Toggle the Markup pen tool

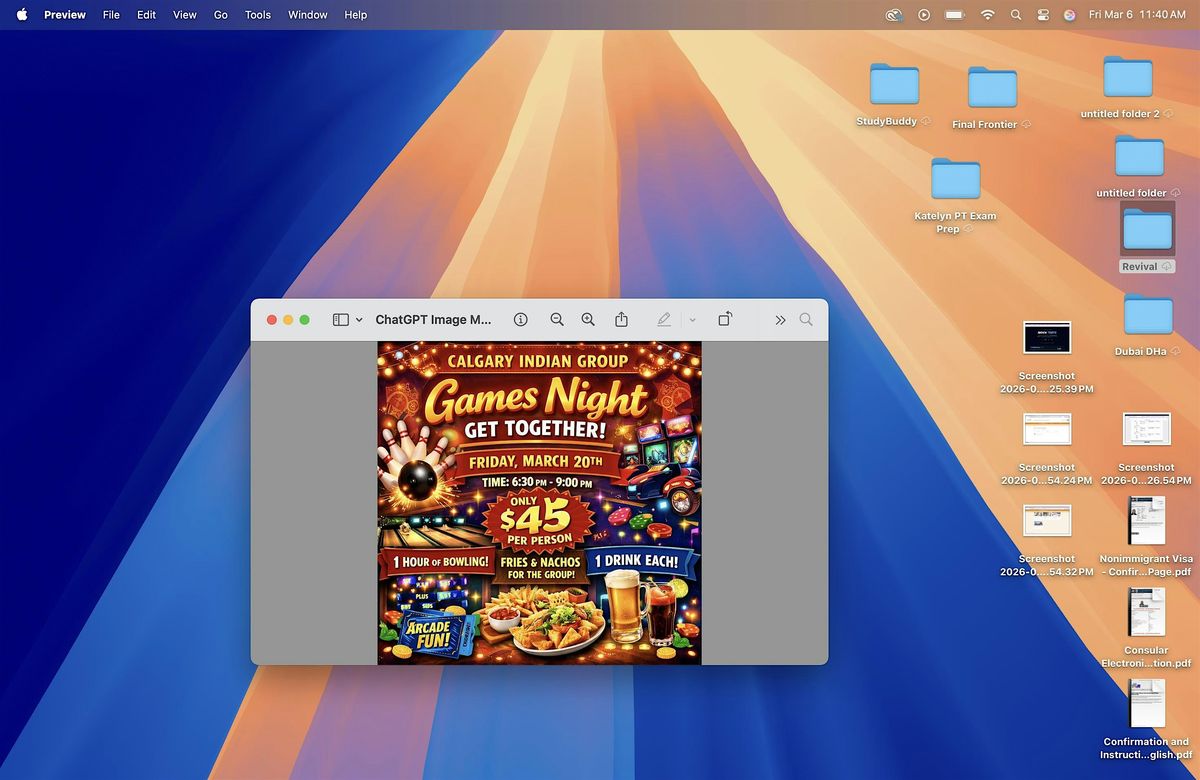tap(664, 320)
